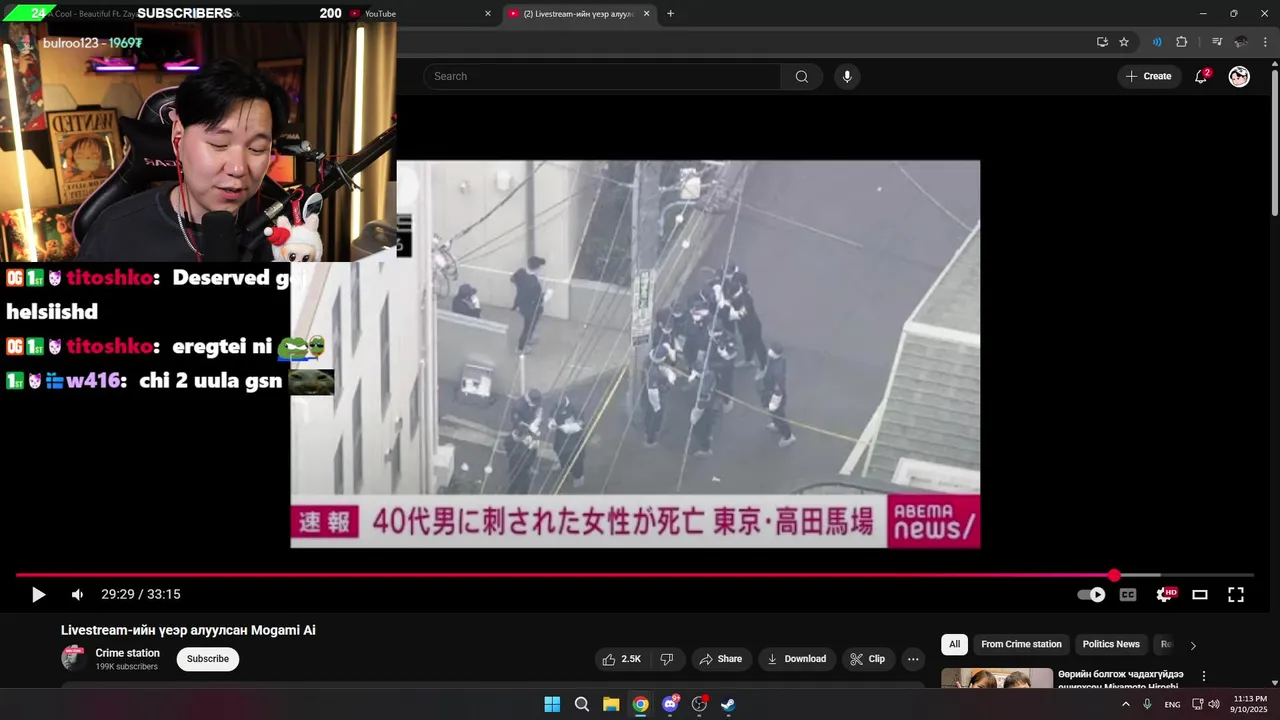Open Chrome extensions puzzle icon

click(1181, 42)
